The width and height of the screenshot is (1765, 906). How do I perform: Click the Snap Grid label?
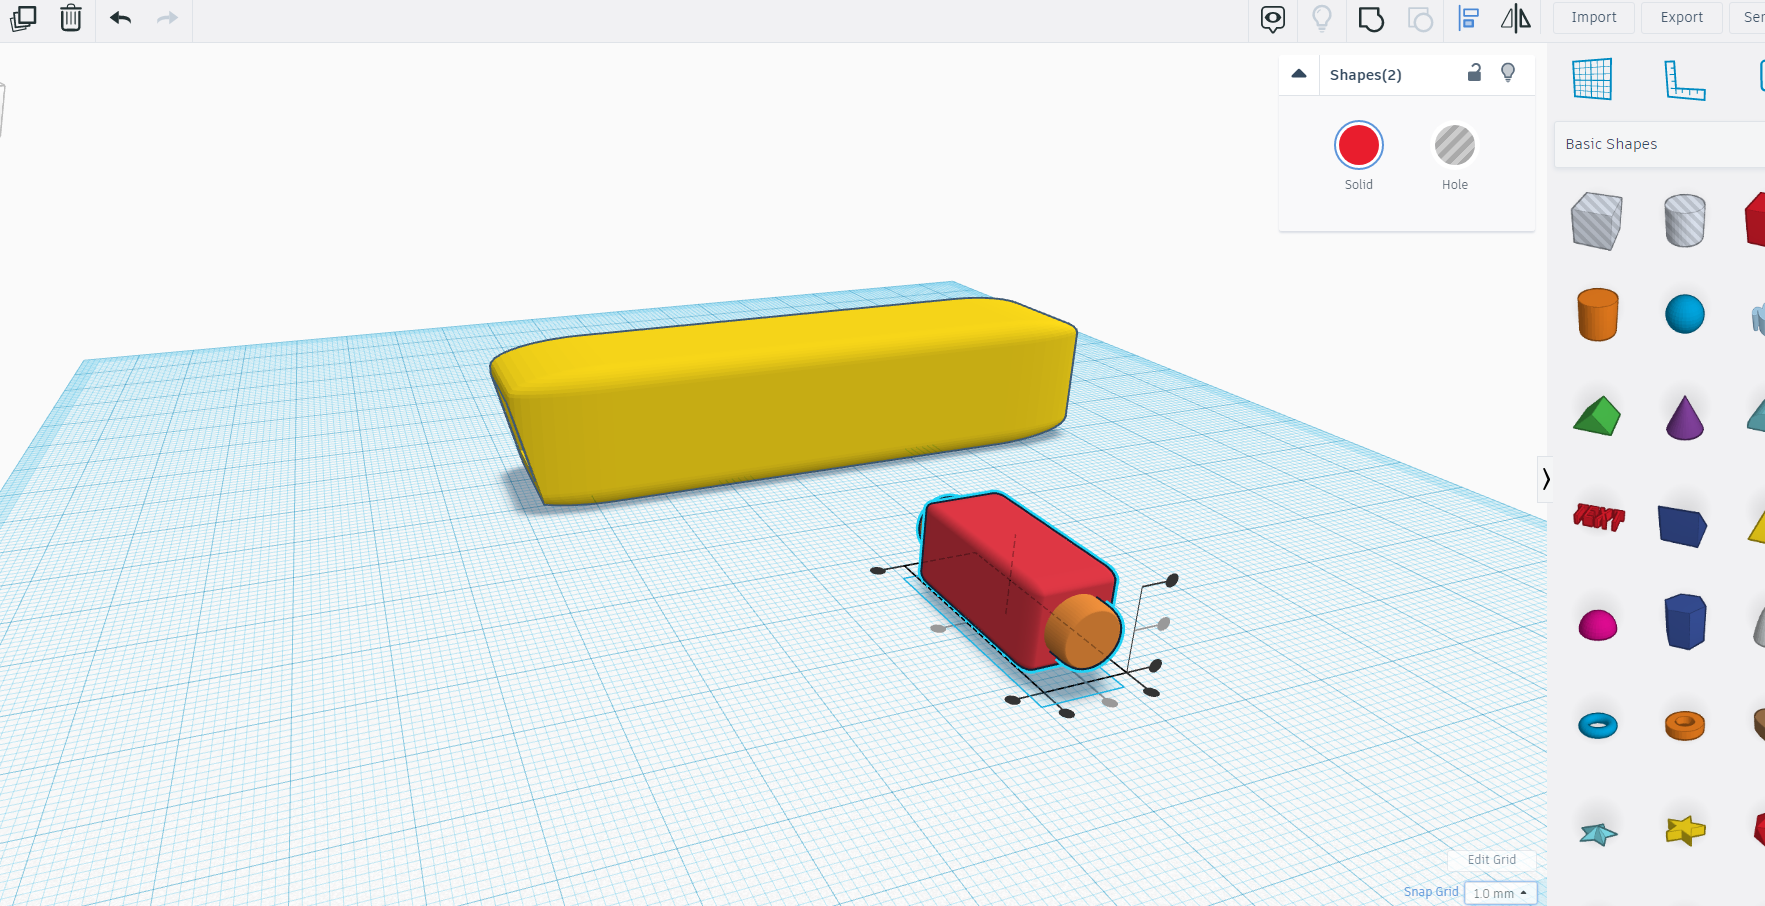1431,892
